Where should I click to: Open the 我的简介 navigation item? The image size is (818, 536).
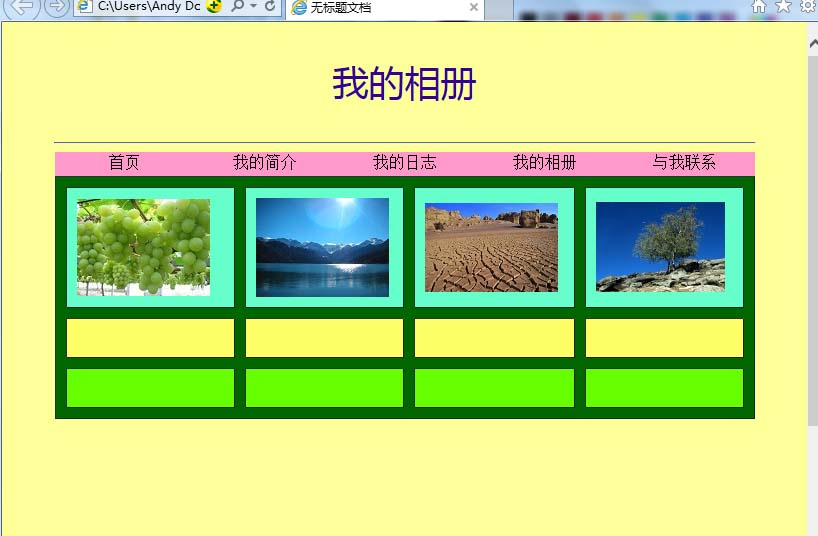(264, 162)
